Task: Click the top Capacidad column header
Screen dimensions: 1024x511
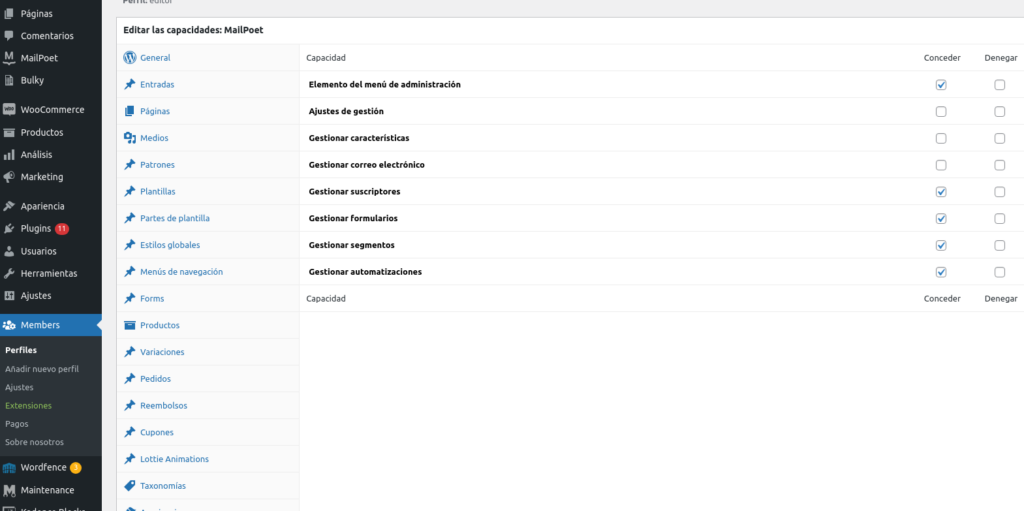Action: pos(326,58)
